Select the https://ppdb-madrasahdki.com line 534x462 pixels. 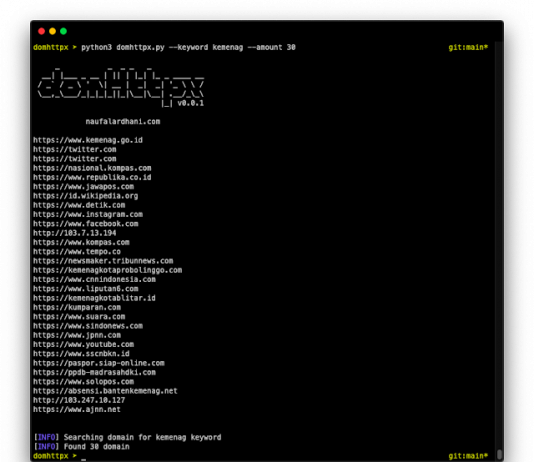pyautogui.click(x=94, y=372)
